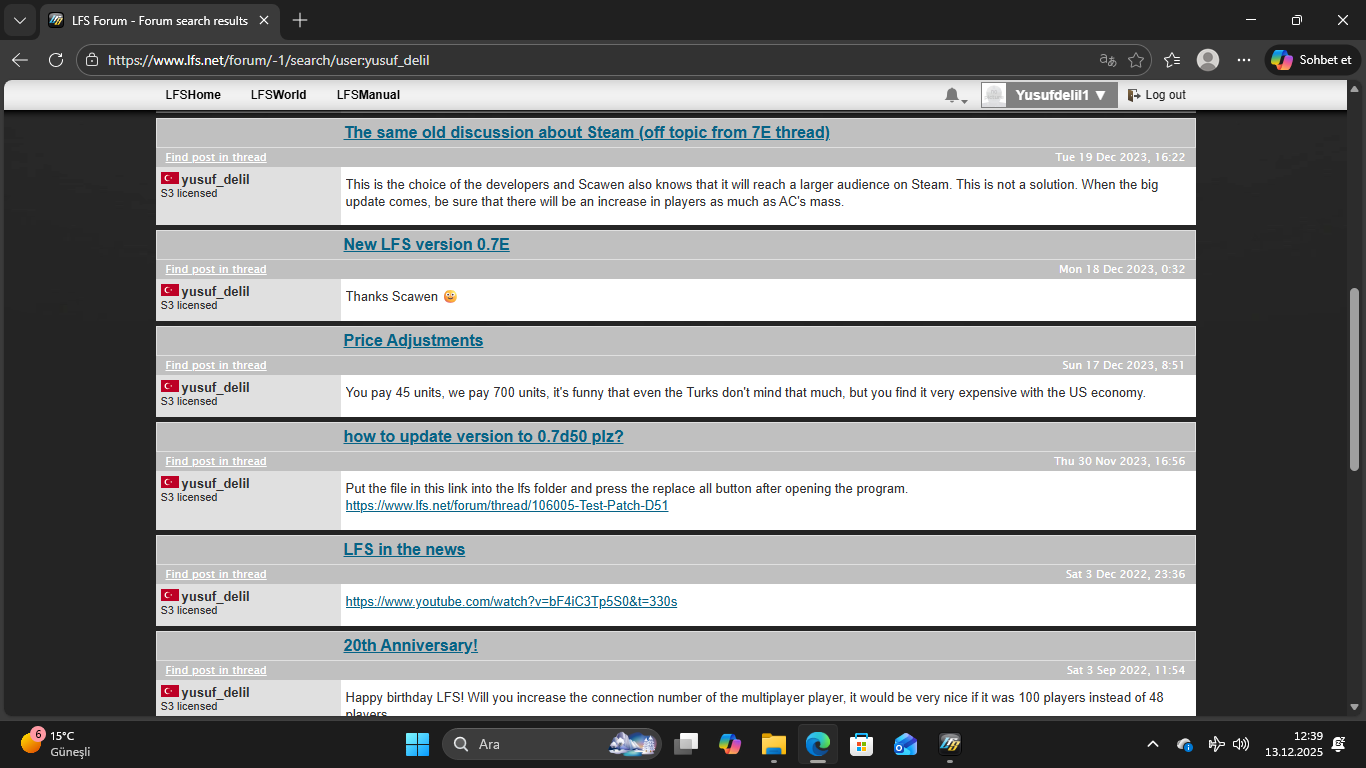Find post in thread for Steam discussion
Screen dimensions: 1366x768
216,157
